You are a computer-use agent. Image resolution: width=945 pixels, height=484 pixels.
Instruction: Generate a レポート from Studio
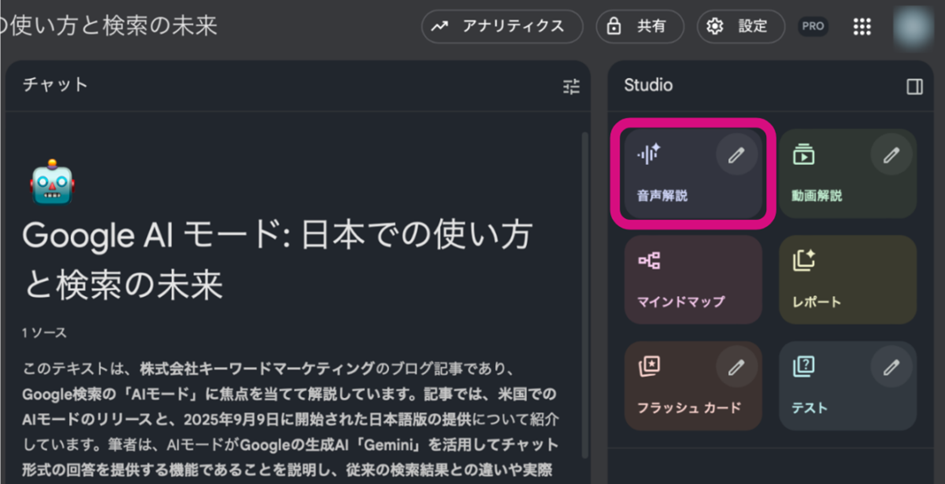click(x=847, y=281)
